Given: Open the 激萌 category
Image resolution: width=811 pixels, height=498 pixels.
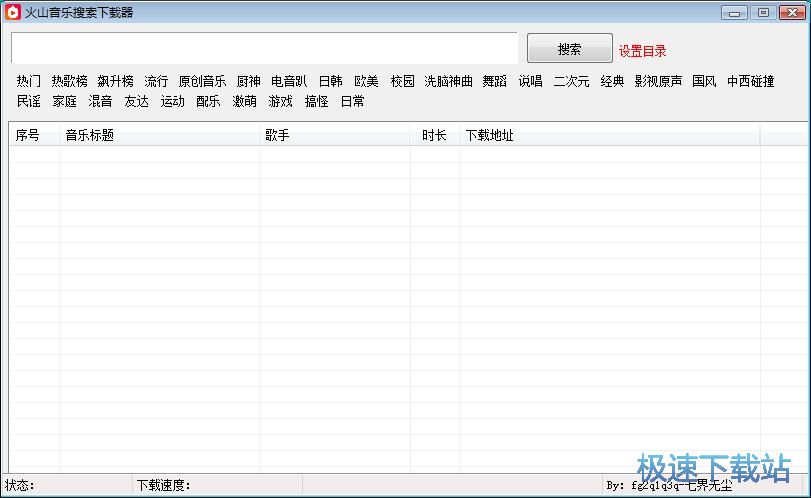Looking at the screenshot, I should tap(244, 101).
